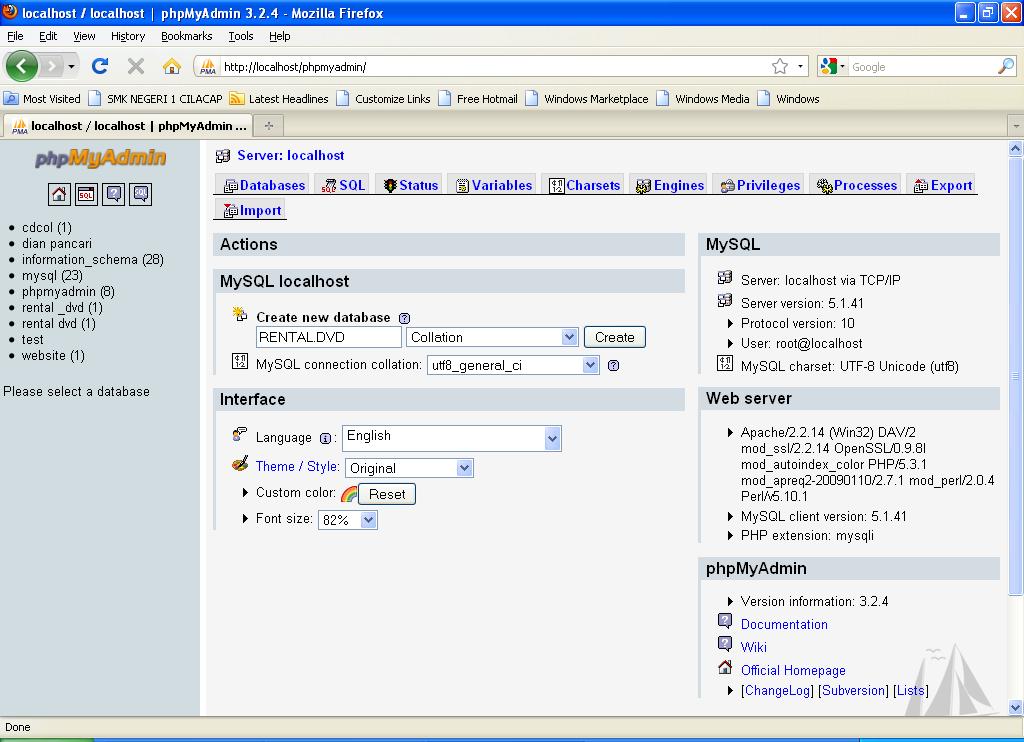Open the Bookmarks menu
The height and width of the screenshot is (742, 1024).
coord(187,36)
